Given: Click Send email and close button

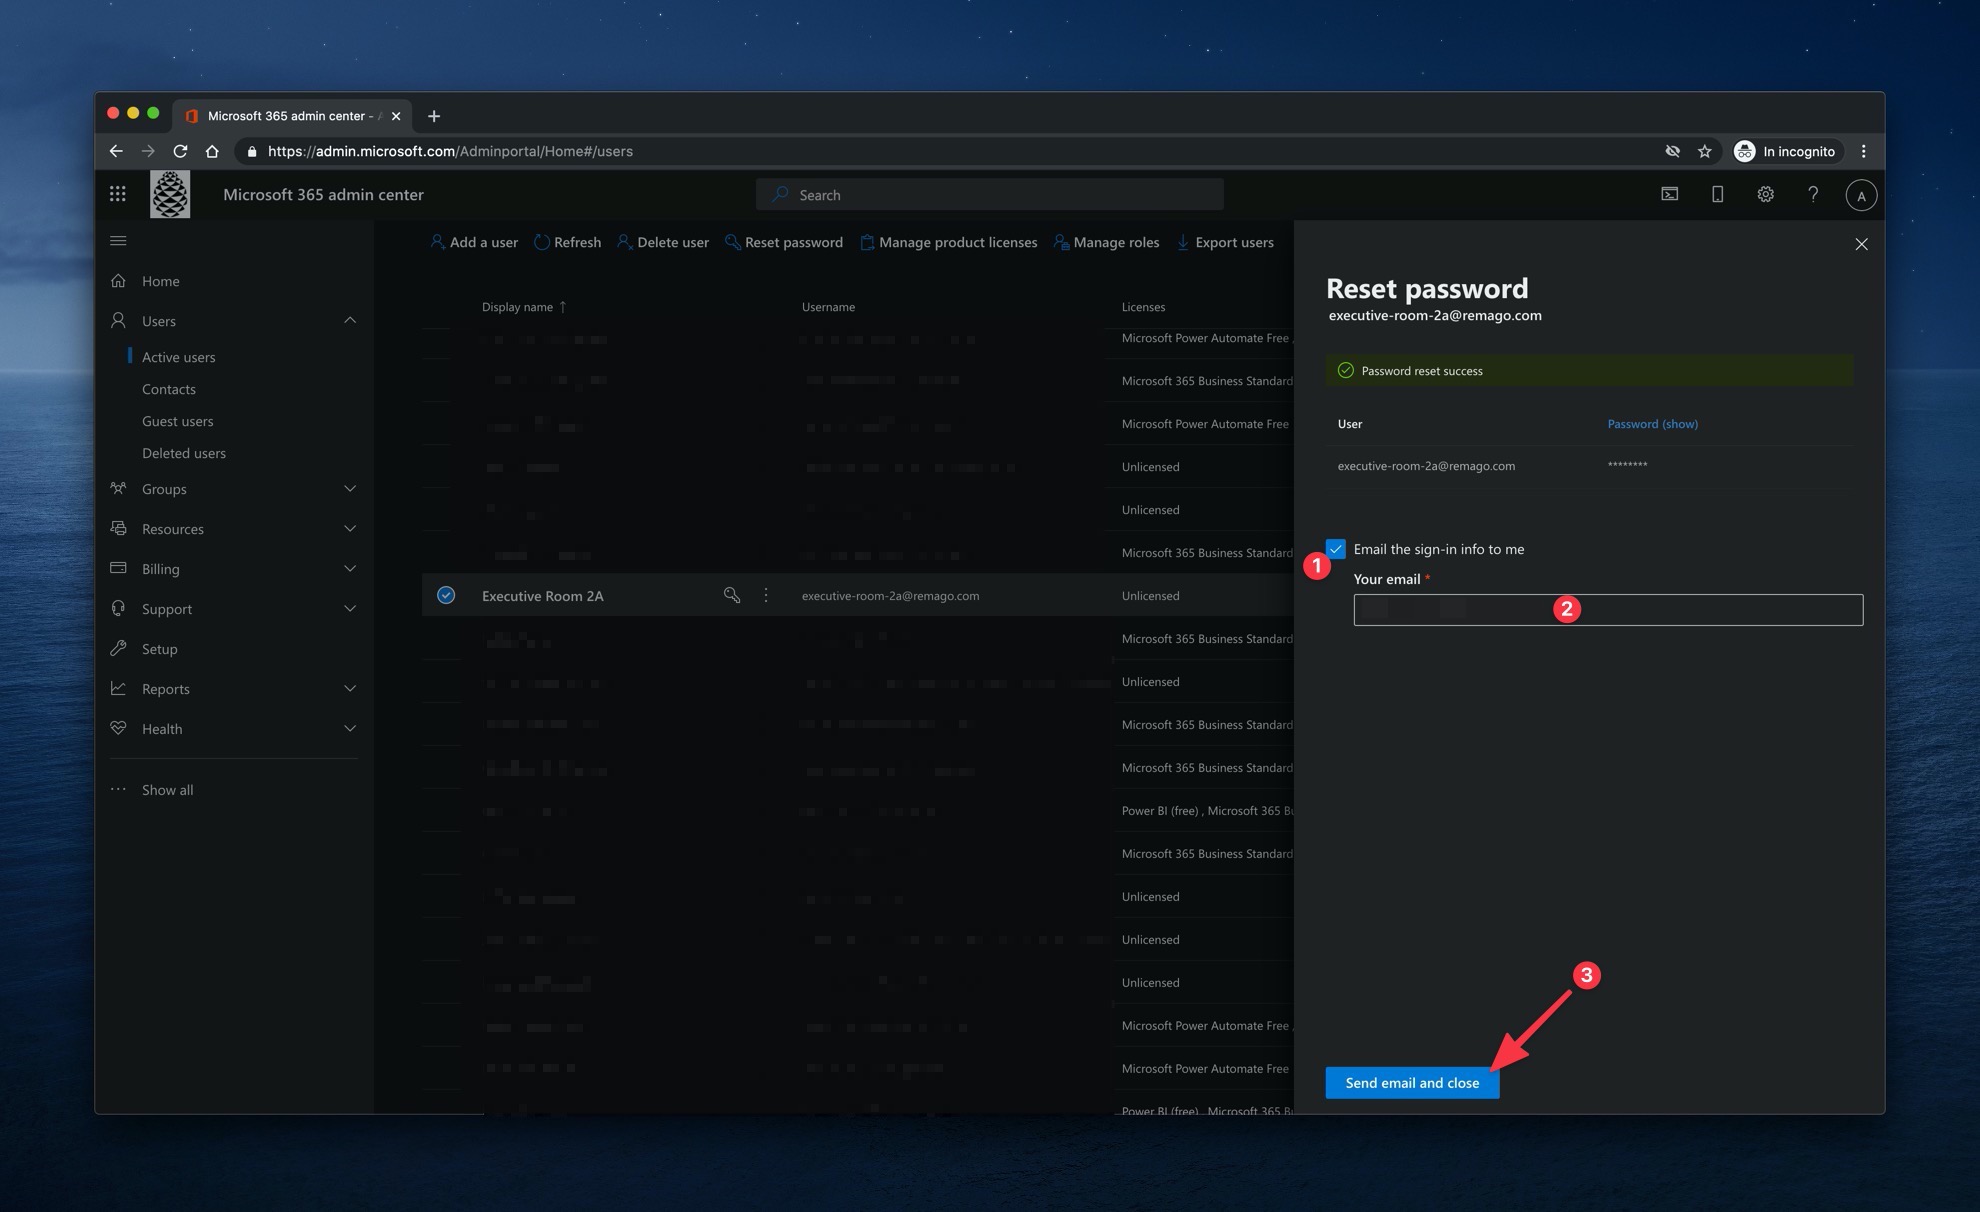Looking at the screenshot, I should click(x=1412, y=1082).
